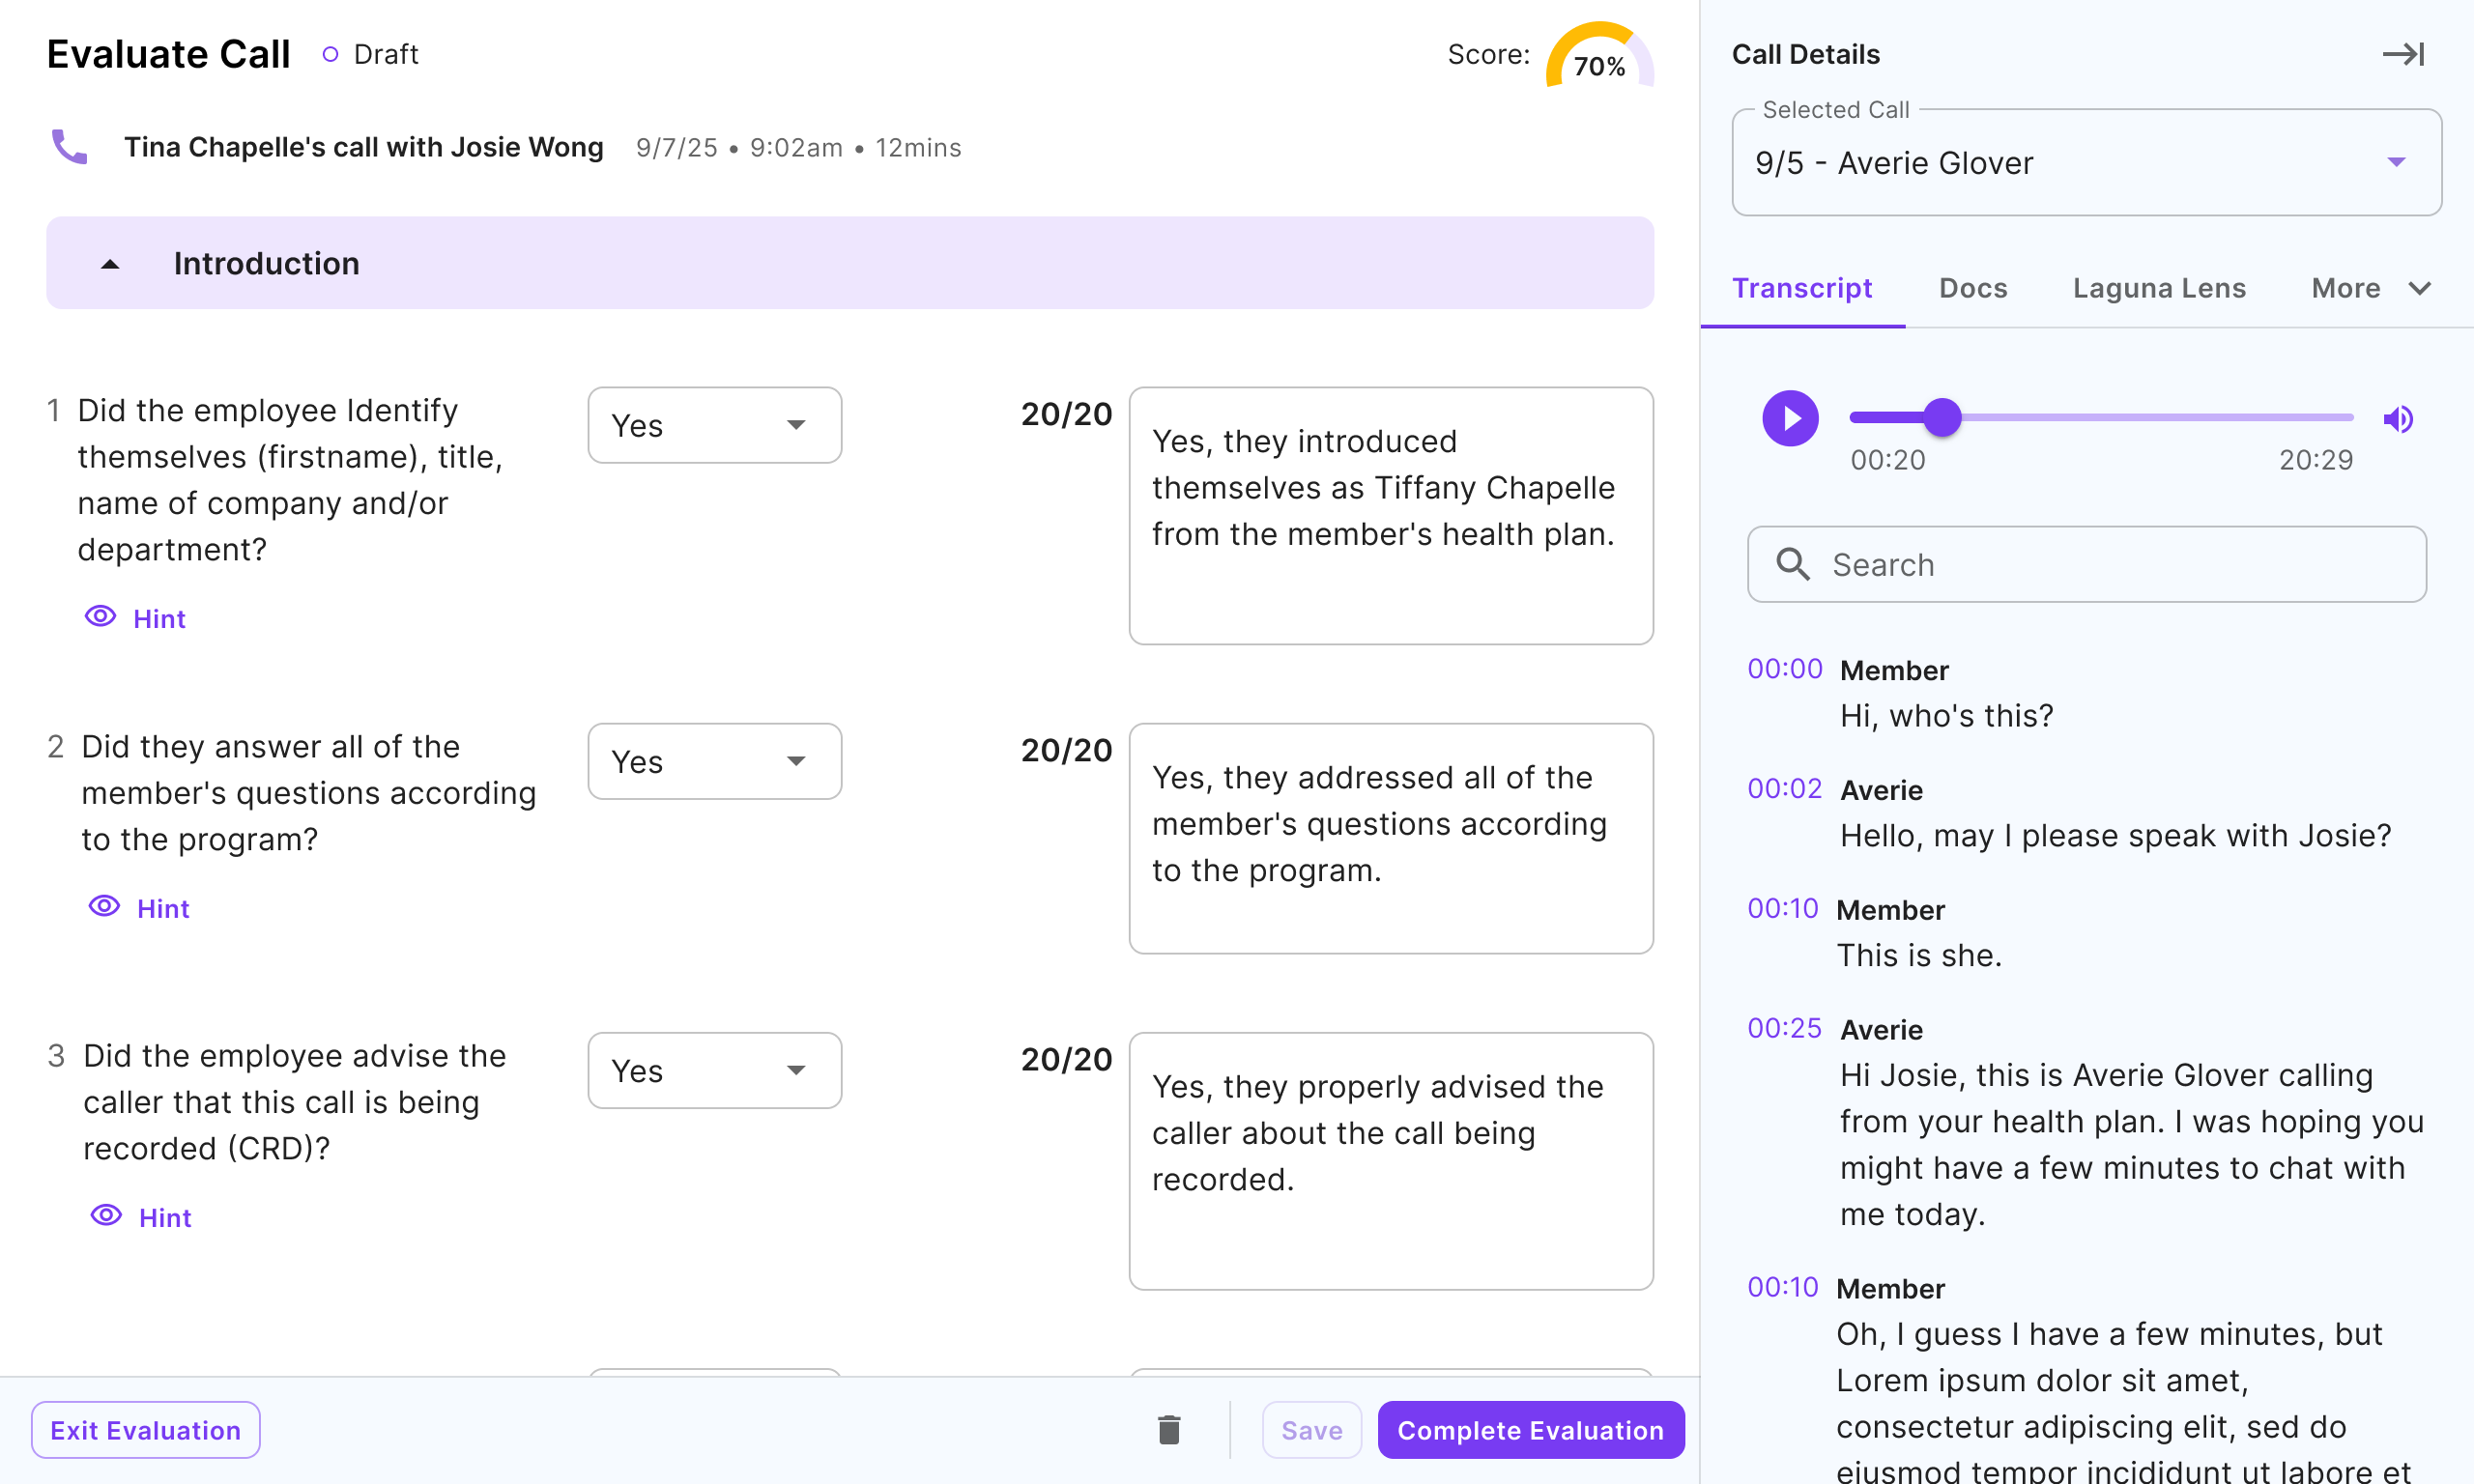Click the Draft status indicator
Screen dimensions: 2474x1484
coord(371,54)
